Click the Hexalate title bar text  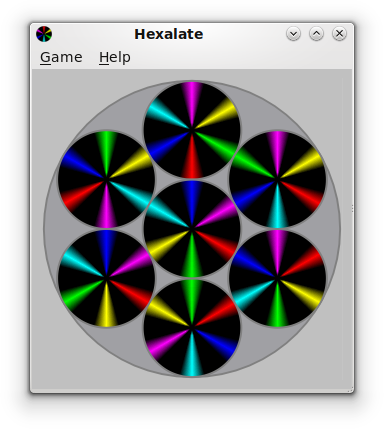click(x=169, y=34)
